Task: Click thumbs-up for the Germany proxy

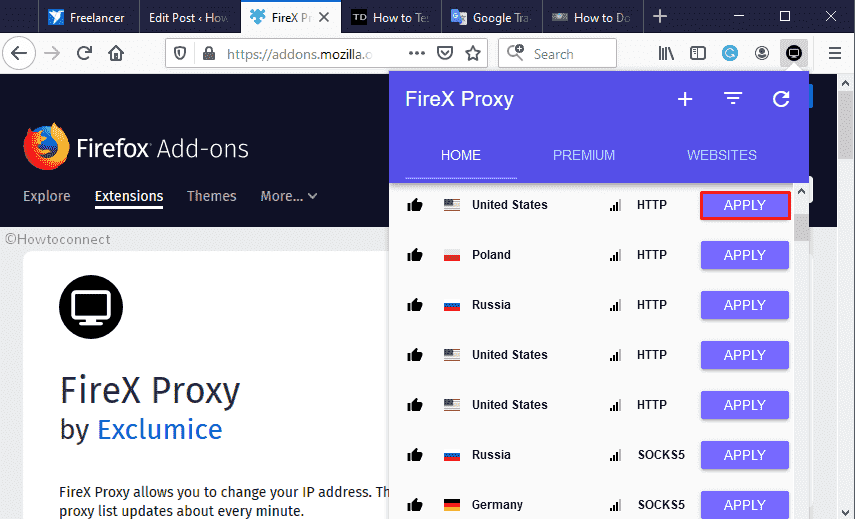Action: click(x=415, y=505)
